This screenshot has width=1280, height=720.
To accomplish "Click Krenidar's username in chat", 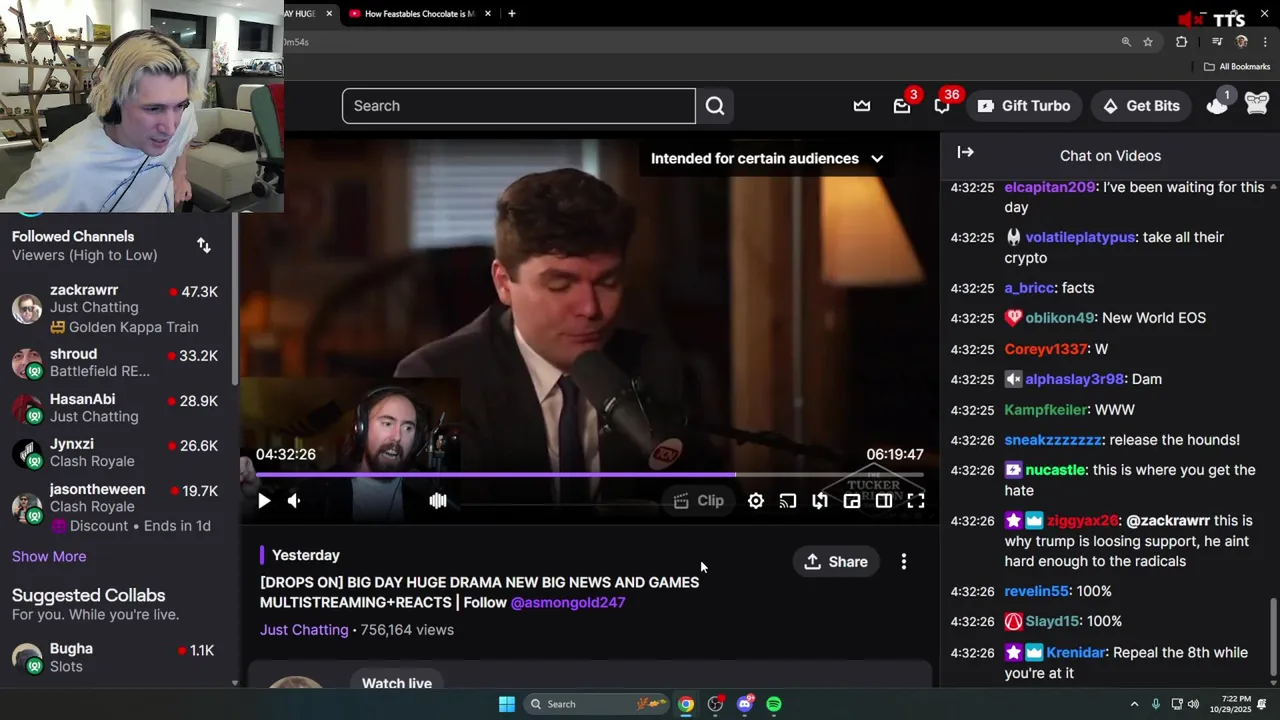I will tap(1075, 652).
